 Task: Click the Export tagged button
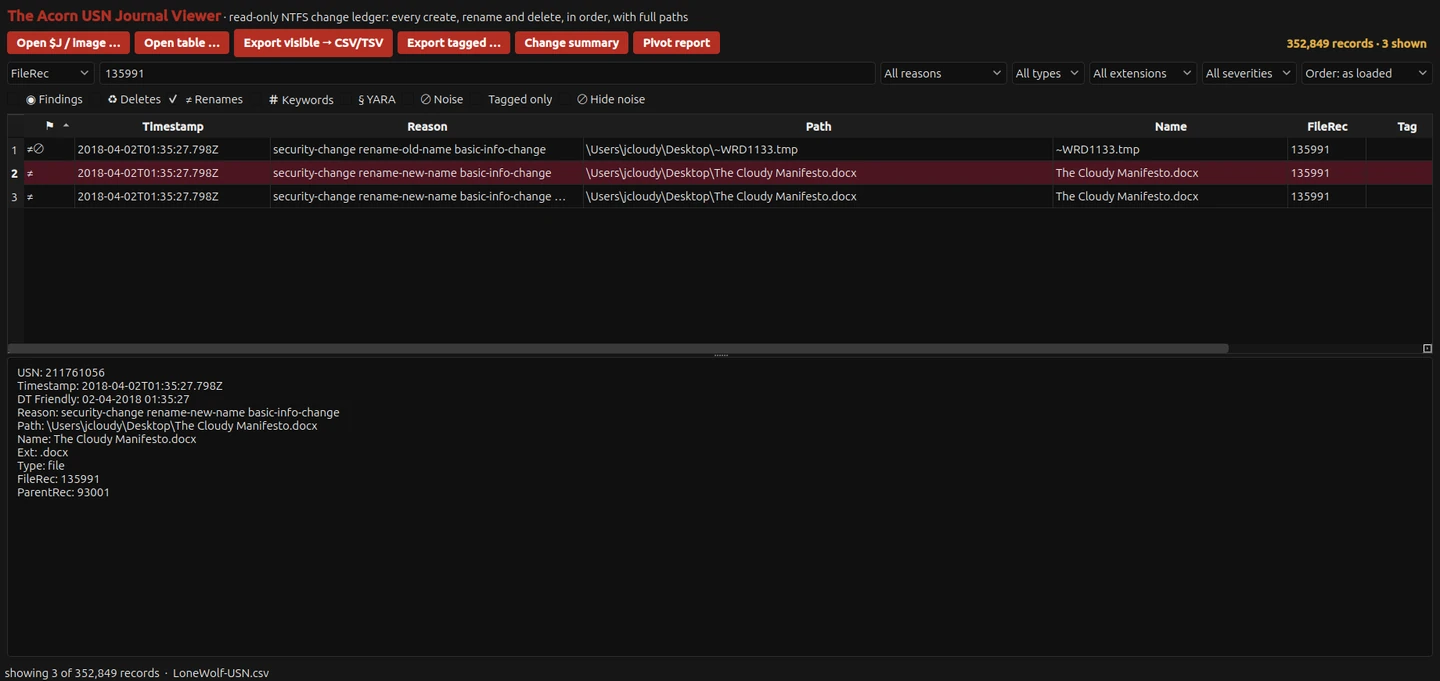(454, 43)
